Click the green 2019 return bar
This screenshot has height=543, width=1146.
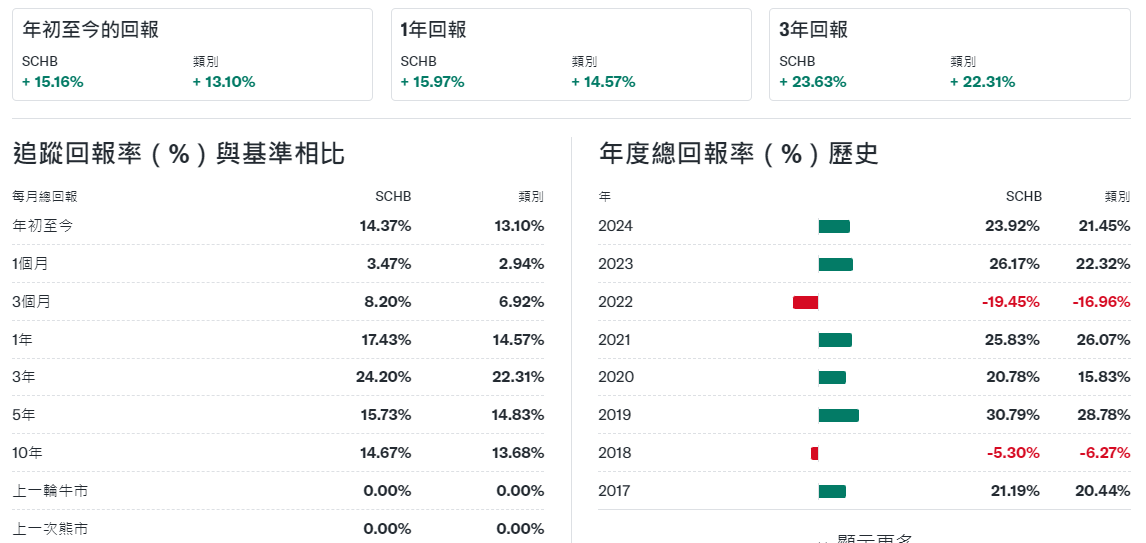[838, 415]
